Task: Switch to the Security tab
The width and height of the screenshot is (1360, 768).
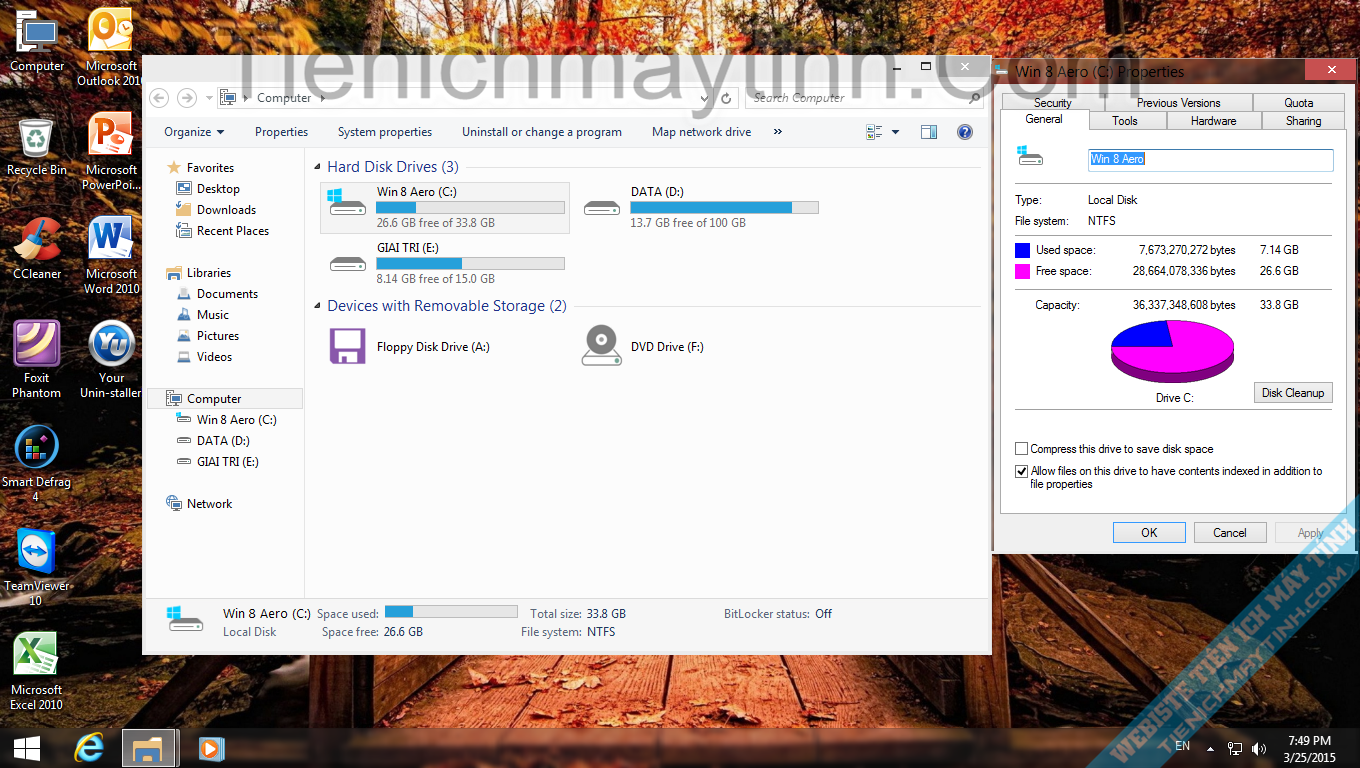Action: tap(1052, 103)
